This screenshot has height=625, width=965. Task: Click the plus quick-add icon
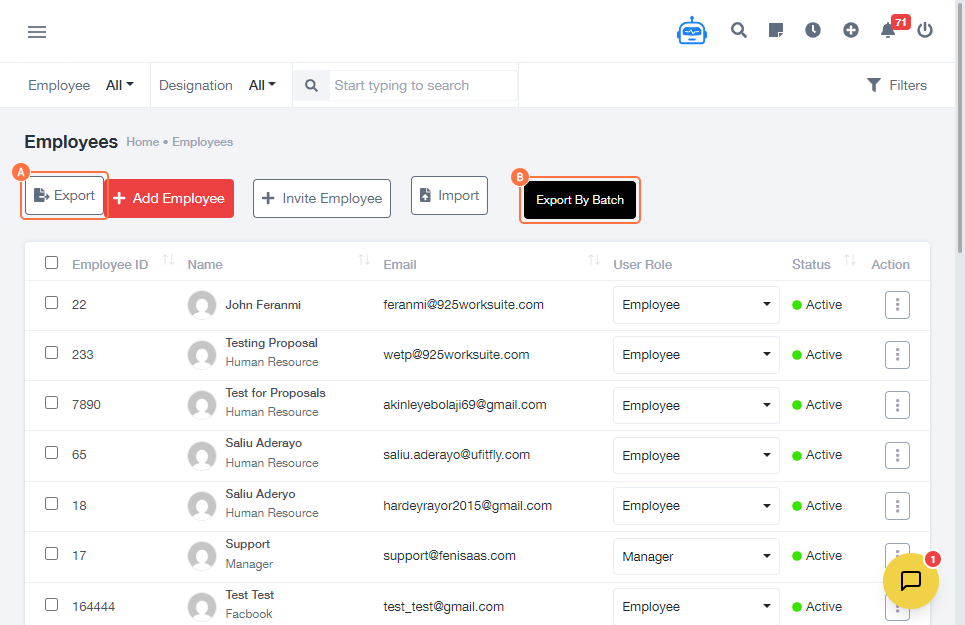click(851, 30)
